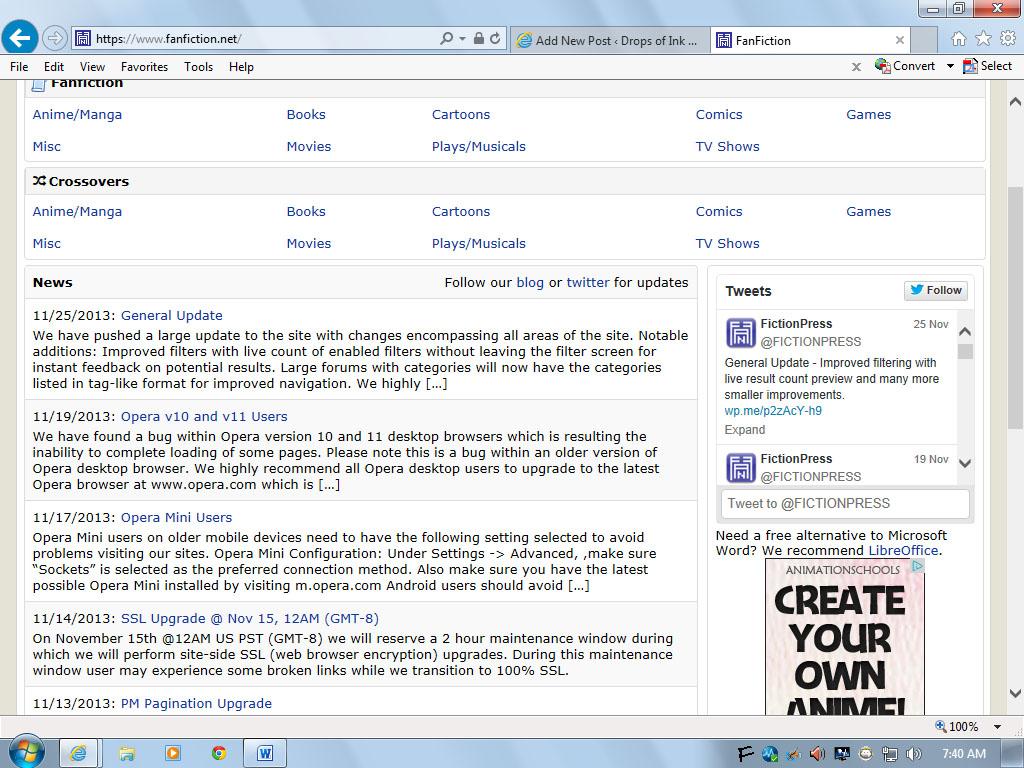Open the View menu
This screenshot has height=768, width=1024.
point(92,67)
